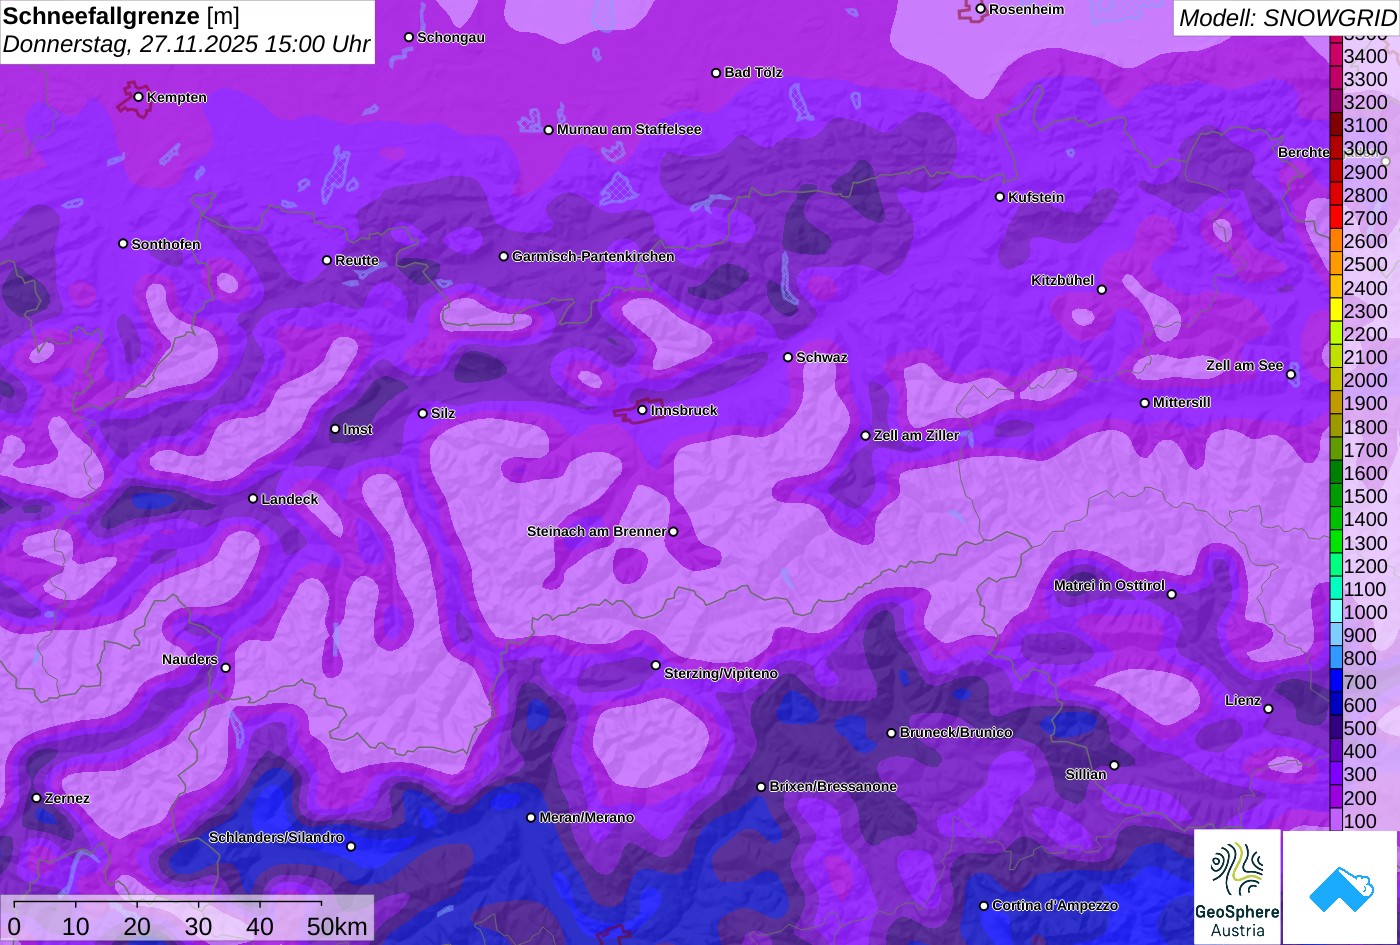Click the Bad Tölz marker dot
The image size is (1400, 945).
tap(716, 73)
